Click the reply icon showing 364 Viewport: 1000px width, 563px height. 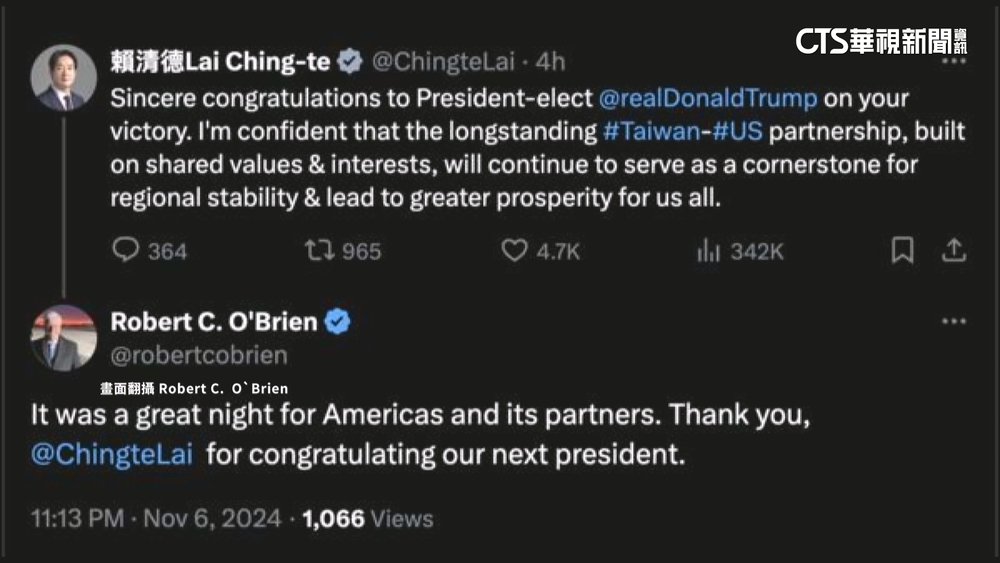126,250
